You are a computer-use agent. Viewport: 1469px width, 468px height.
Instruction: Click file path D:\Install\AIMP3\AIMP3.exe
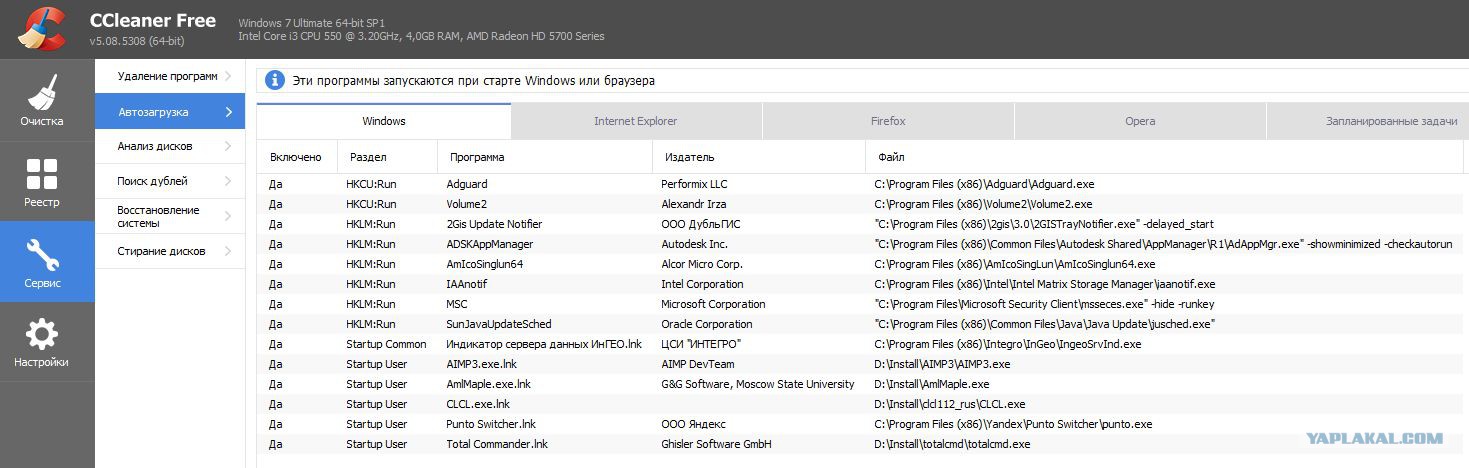pyautogui.click(x=942, y=364)
